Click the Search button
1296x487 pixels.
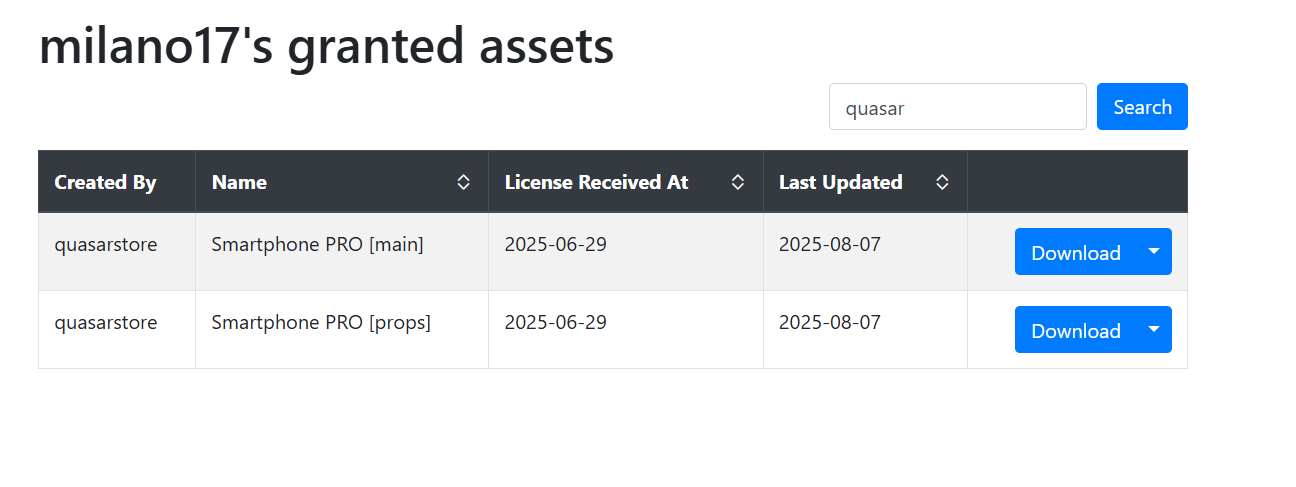[x=1142, y=107]
